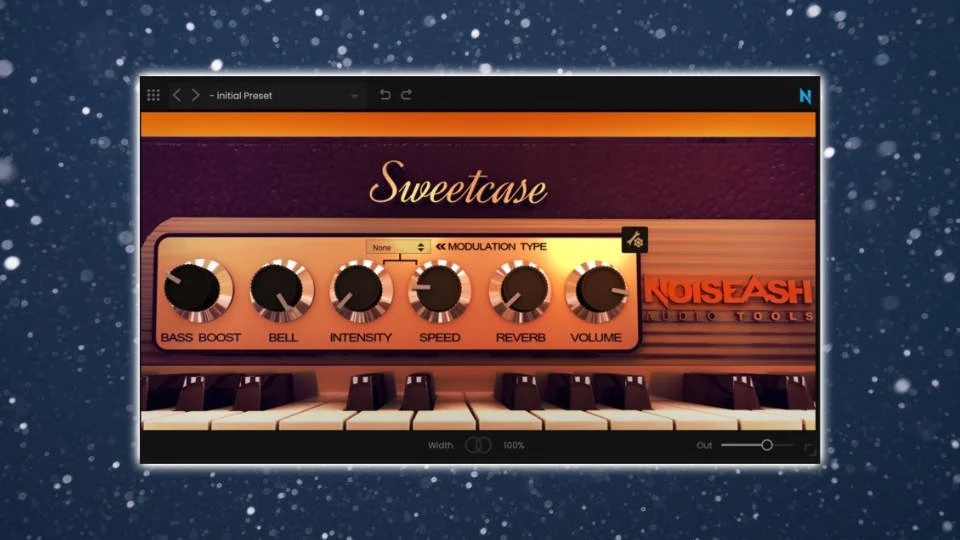
Task: Click the Noiseash Audio Tools logo
Action: [x=729, y=299]
